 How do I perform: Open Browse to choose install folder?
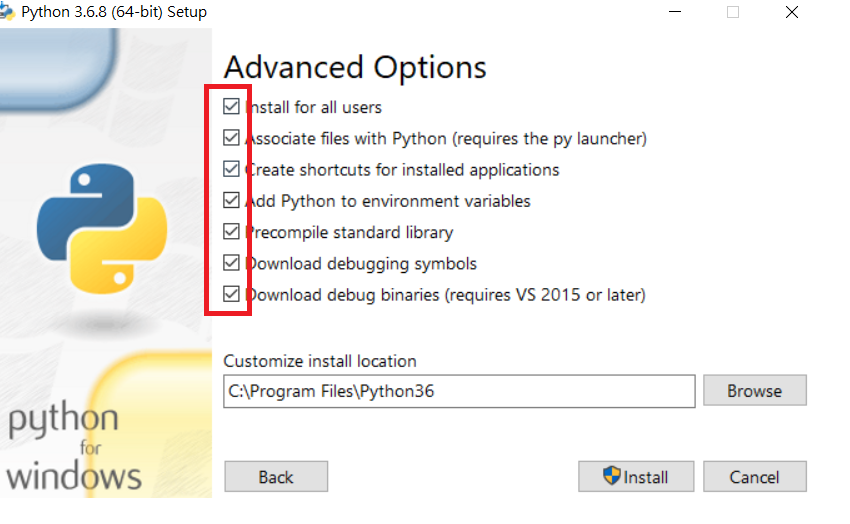click(755, 390)
